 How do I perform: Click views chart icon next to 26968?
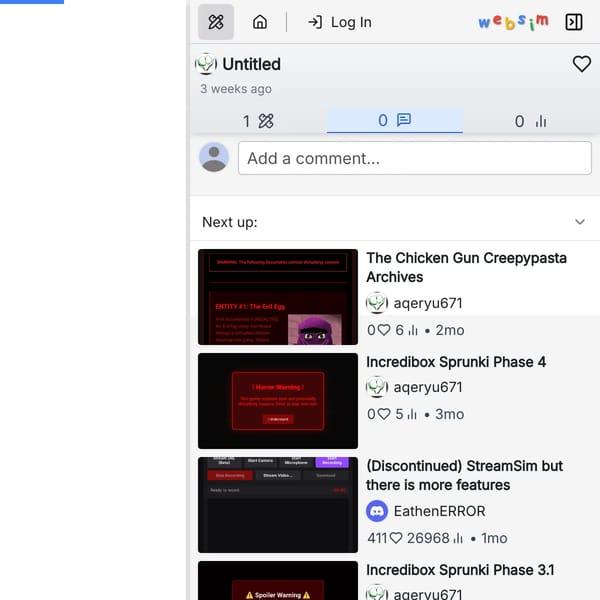coord(458,538)
